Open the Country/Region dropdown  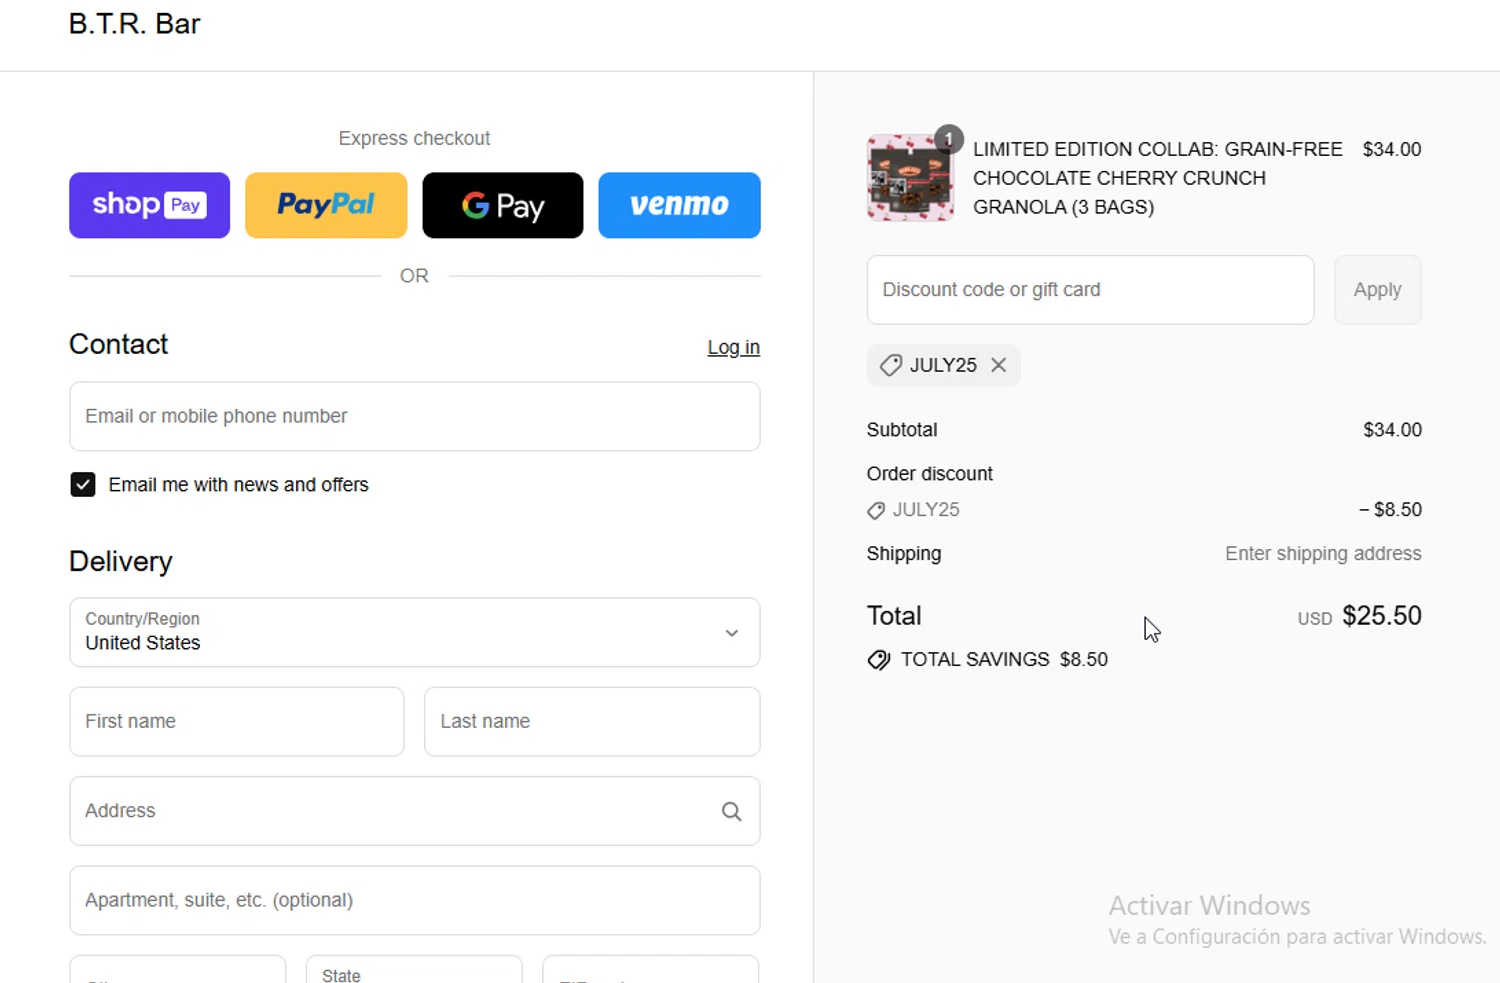tap(414, 632)
